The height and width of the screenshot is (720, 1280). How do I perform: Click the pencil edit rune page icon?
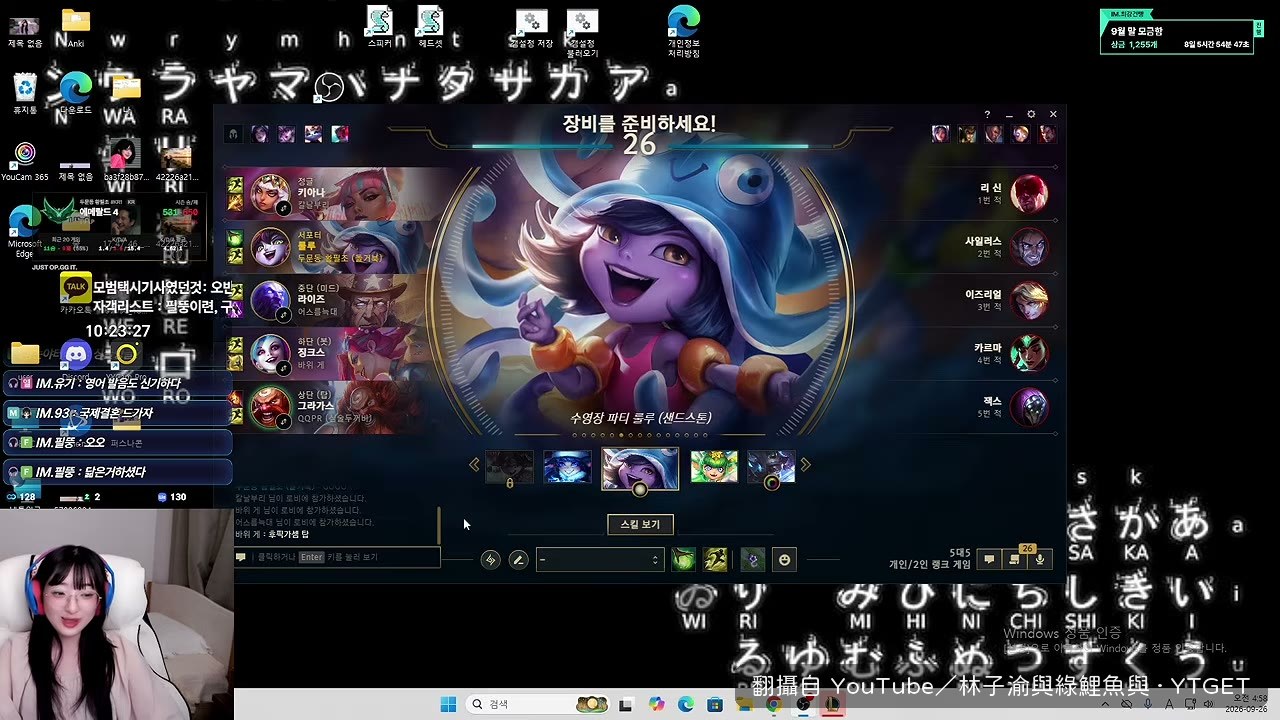point(518,560)
